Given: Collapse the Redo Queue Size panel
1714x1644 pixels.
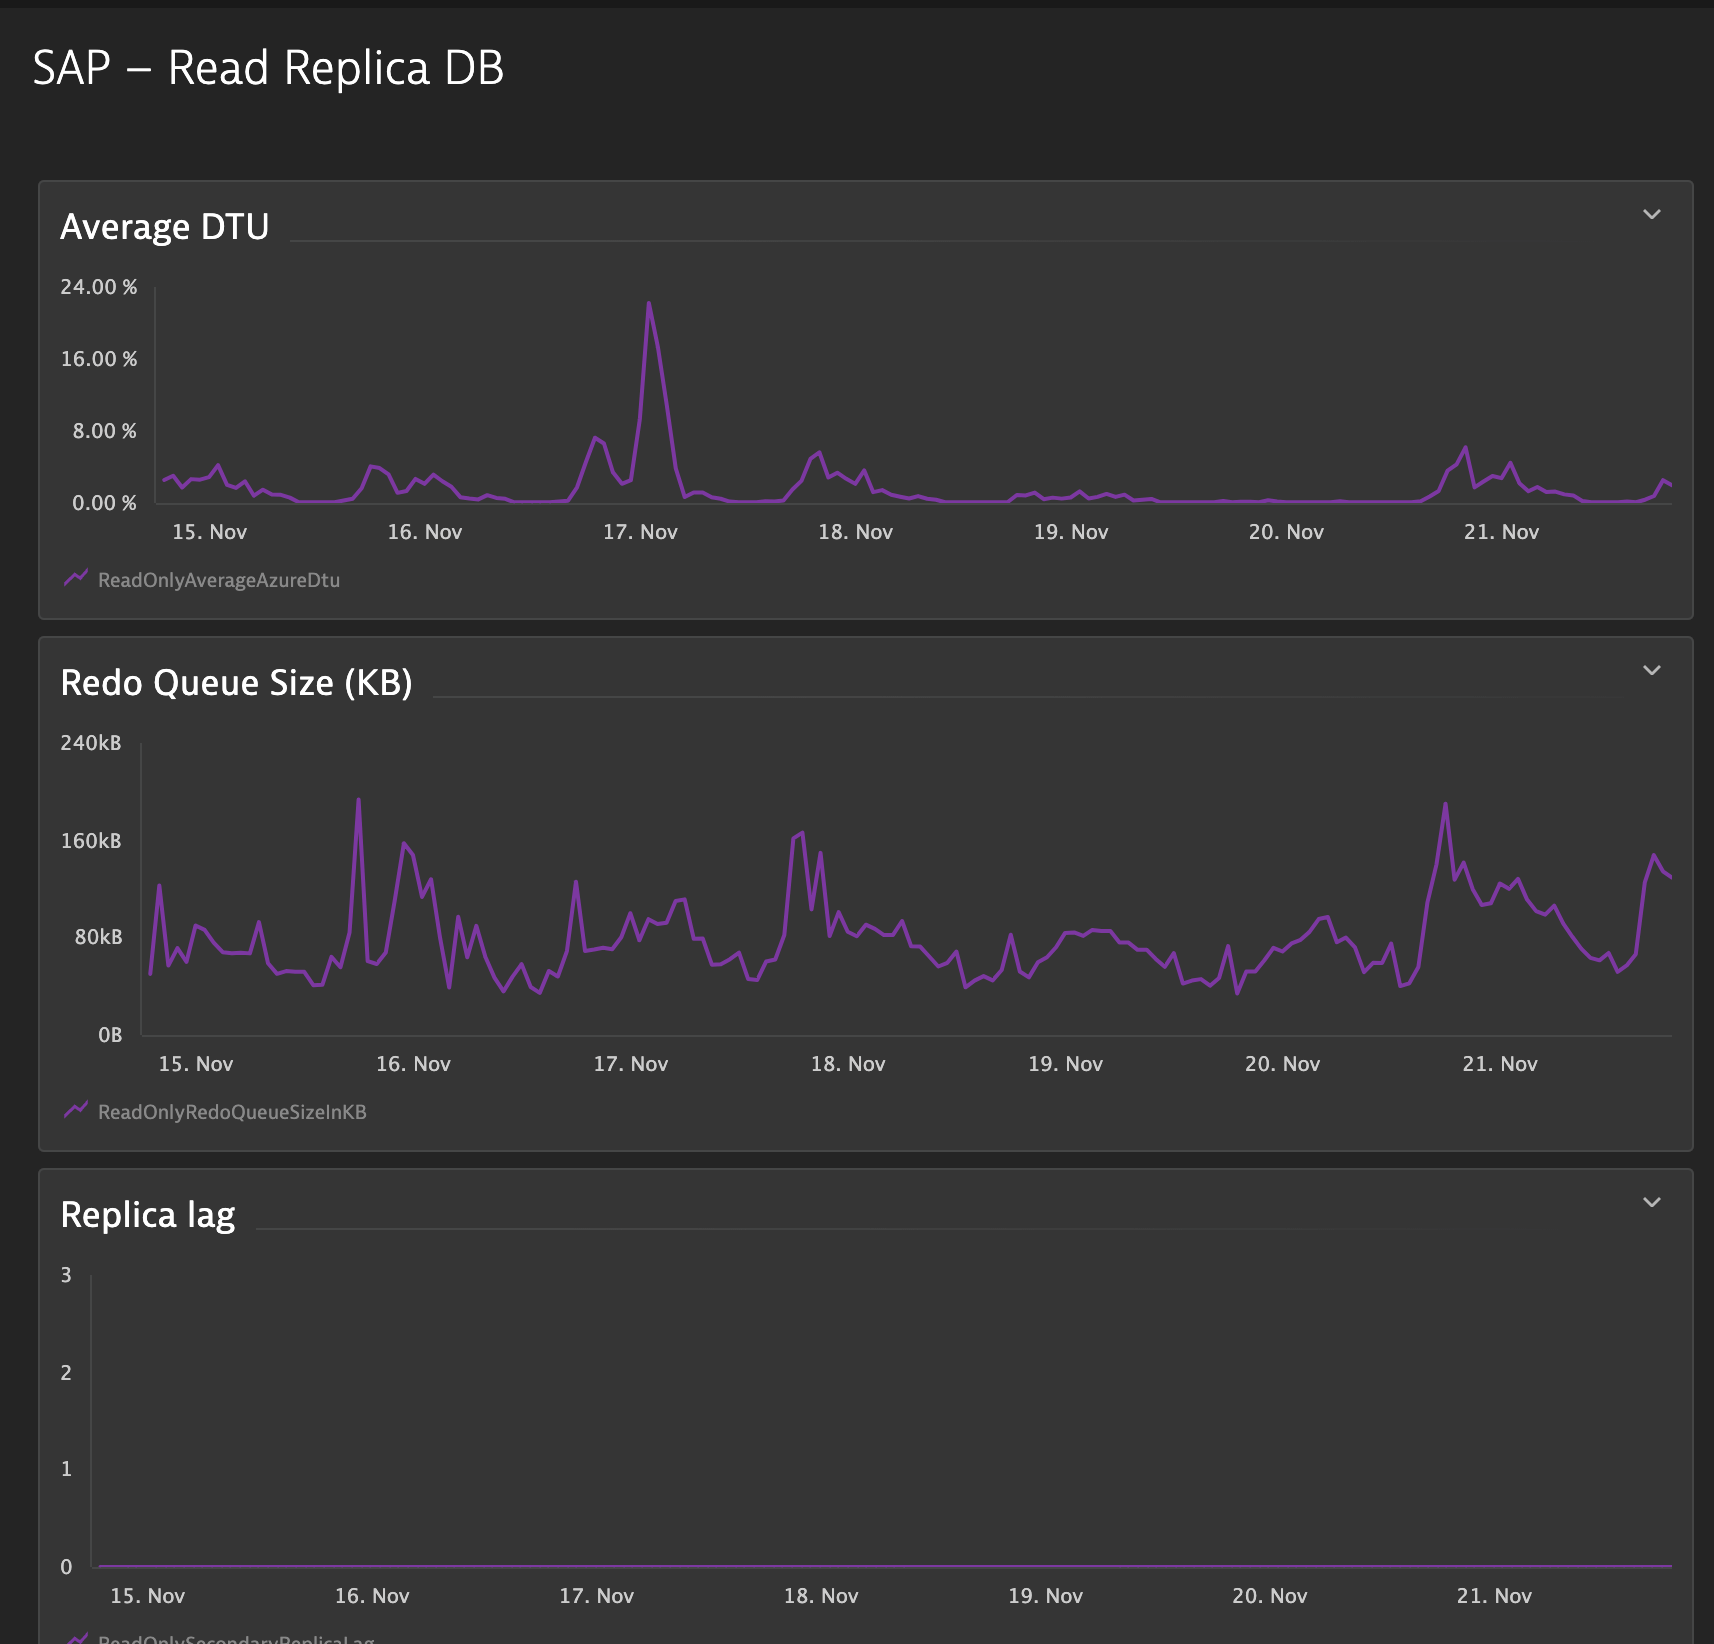Looking at the screenshot, I should point(1652,670).
